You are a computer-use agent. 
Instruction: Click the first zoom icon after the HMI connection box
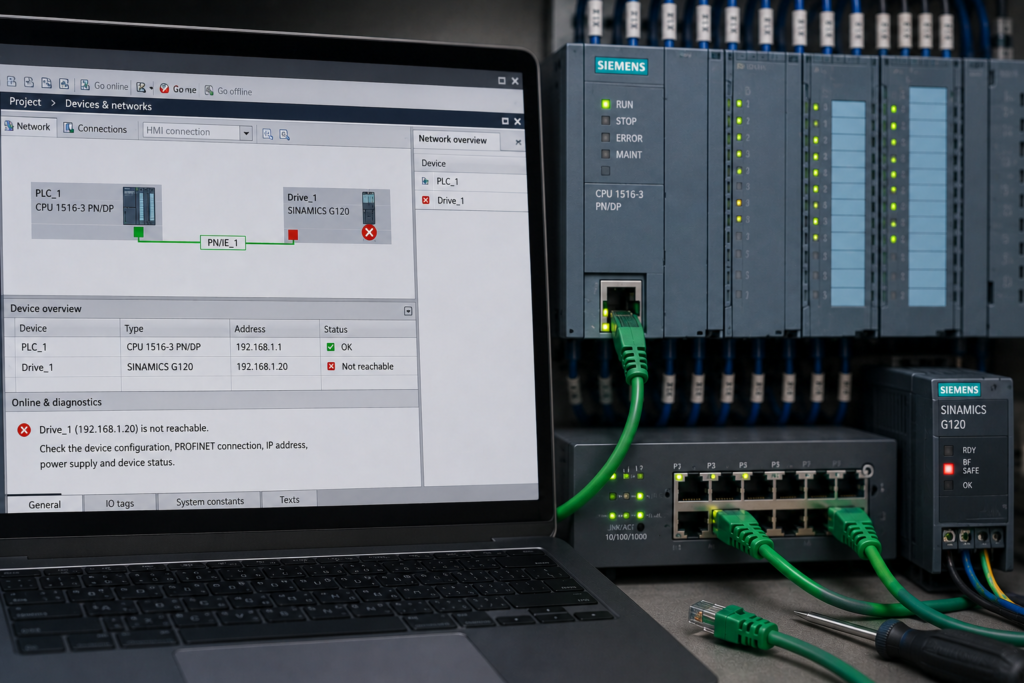267,134
